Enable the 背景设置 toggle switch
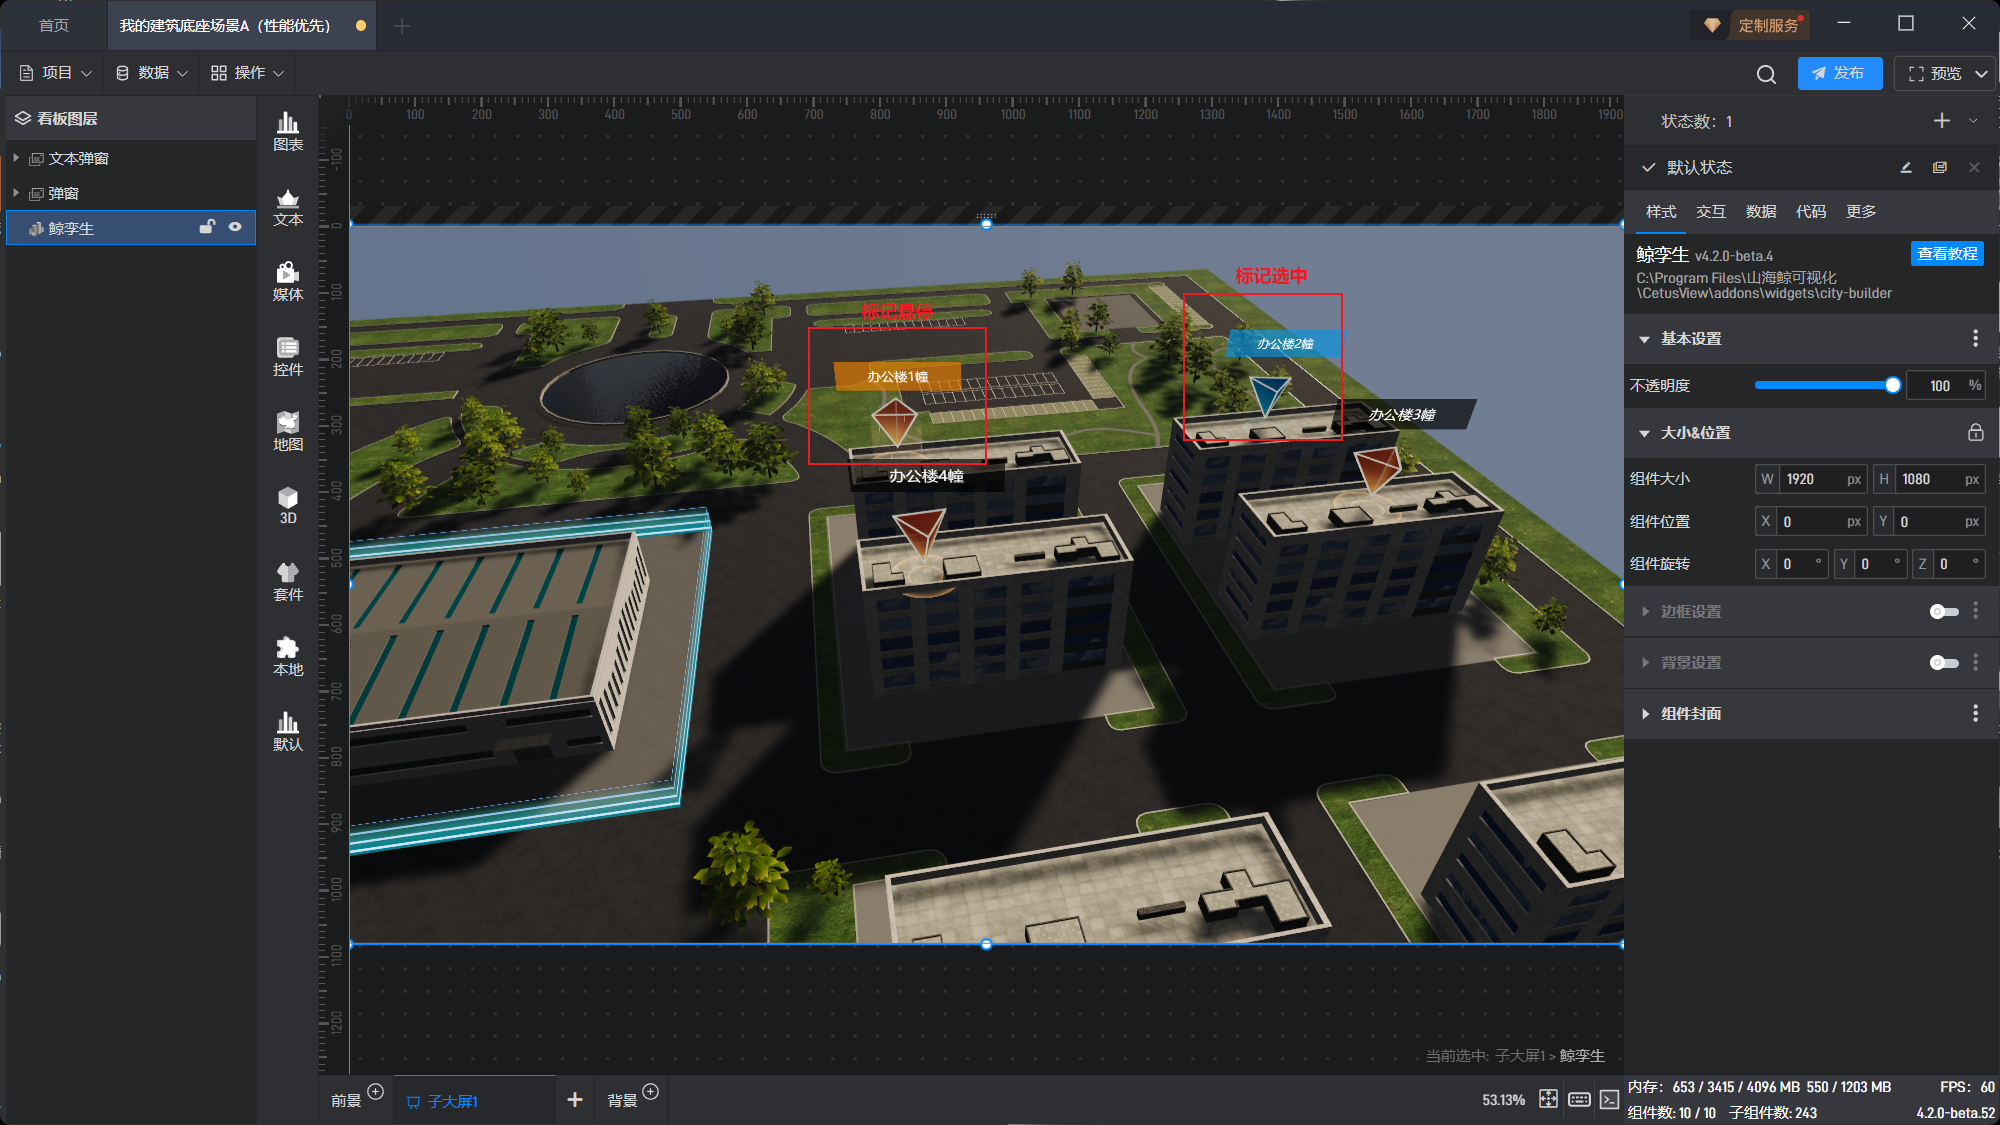2000x1125 pixels. click(x=1943, y=662)
